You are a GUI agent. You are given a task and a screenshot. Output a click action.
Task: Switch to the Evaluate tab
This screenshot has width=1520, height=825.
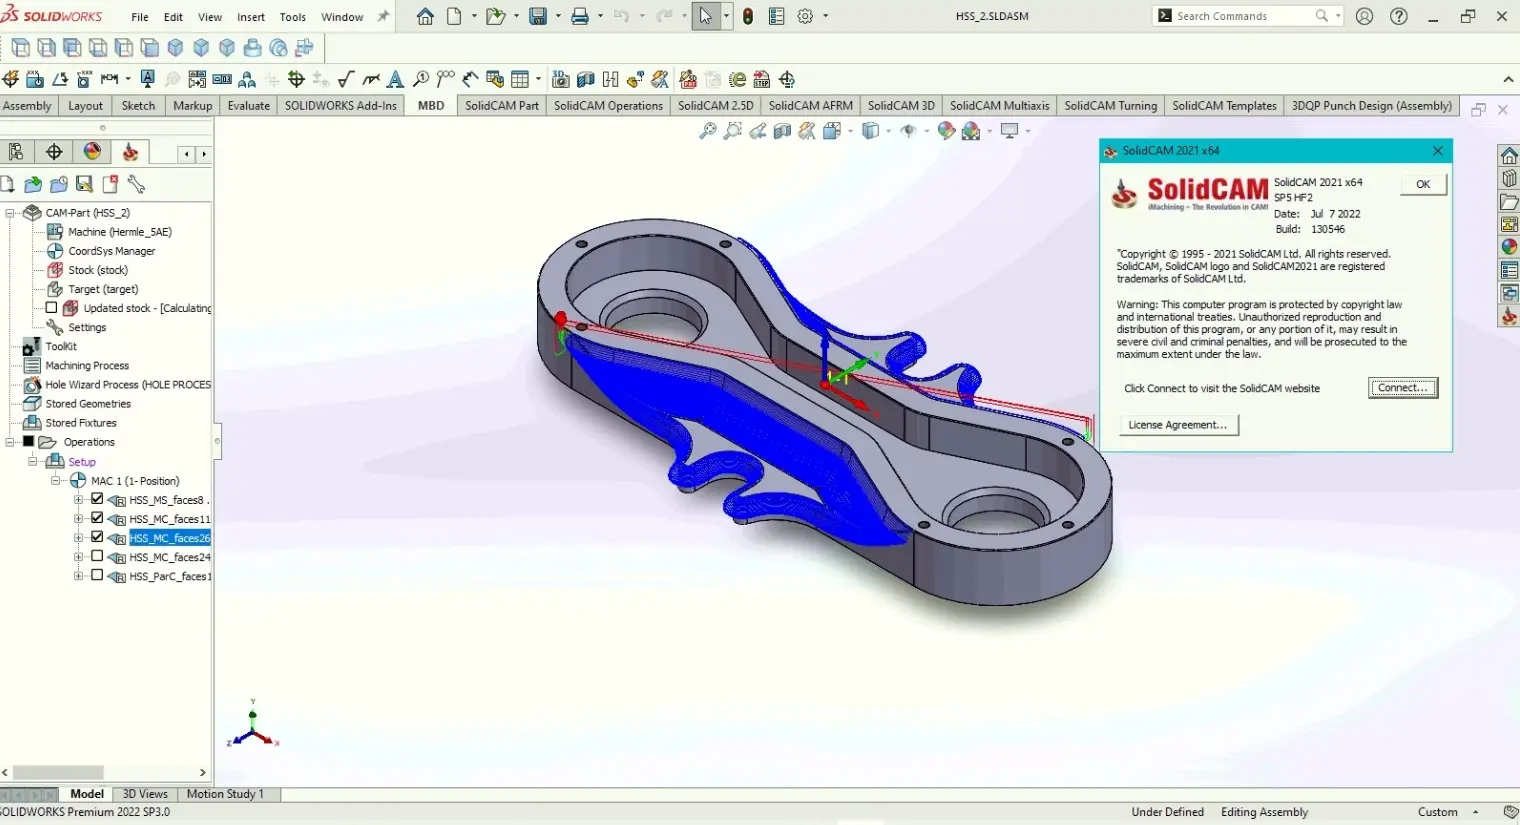(x=249, y=106)
